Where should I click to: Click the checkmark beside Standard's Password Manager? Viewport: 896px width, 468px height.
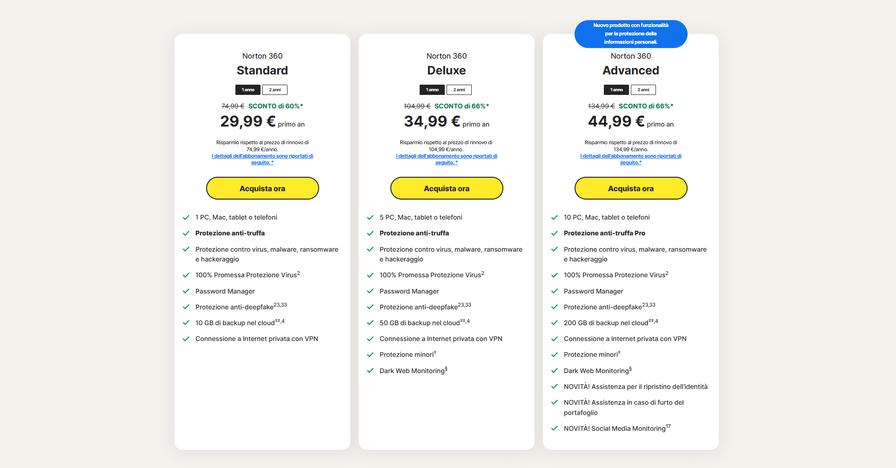[x=186, y=291]
